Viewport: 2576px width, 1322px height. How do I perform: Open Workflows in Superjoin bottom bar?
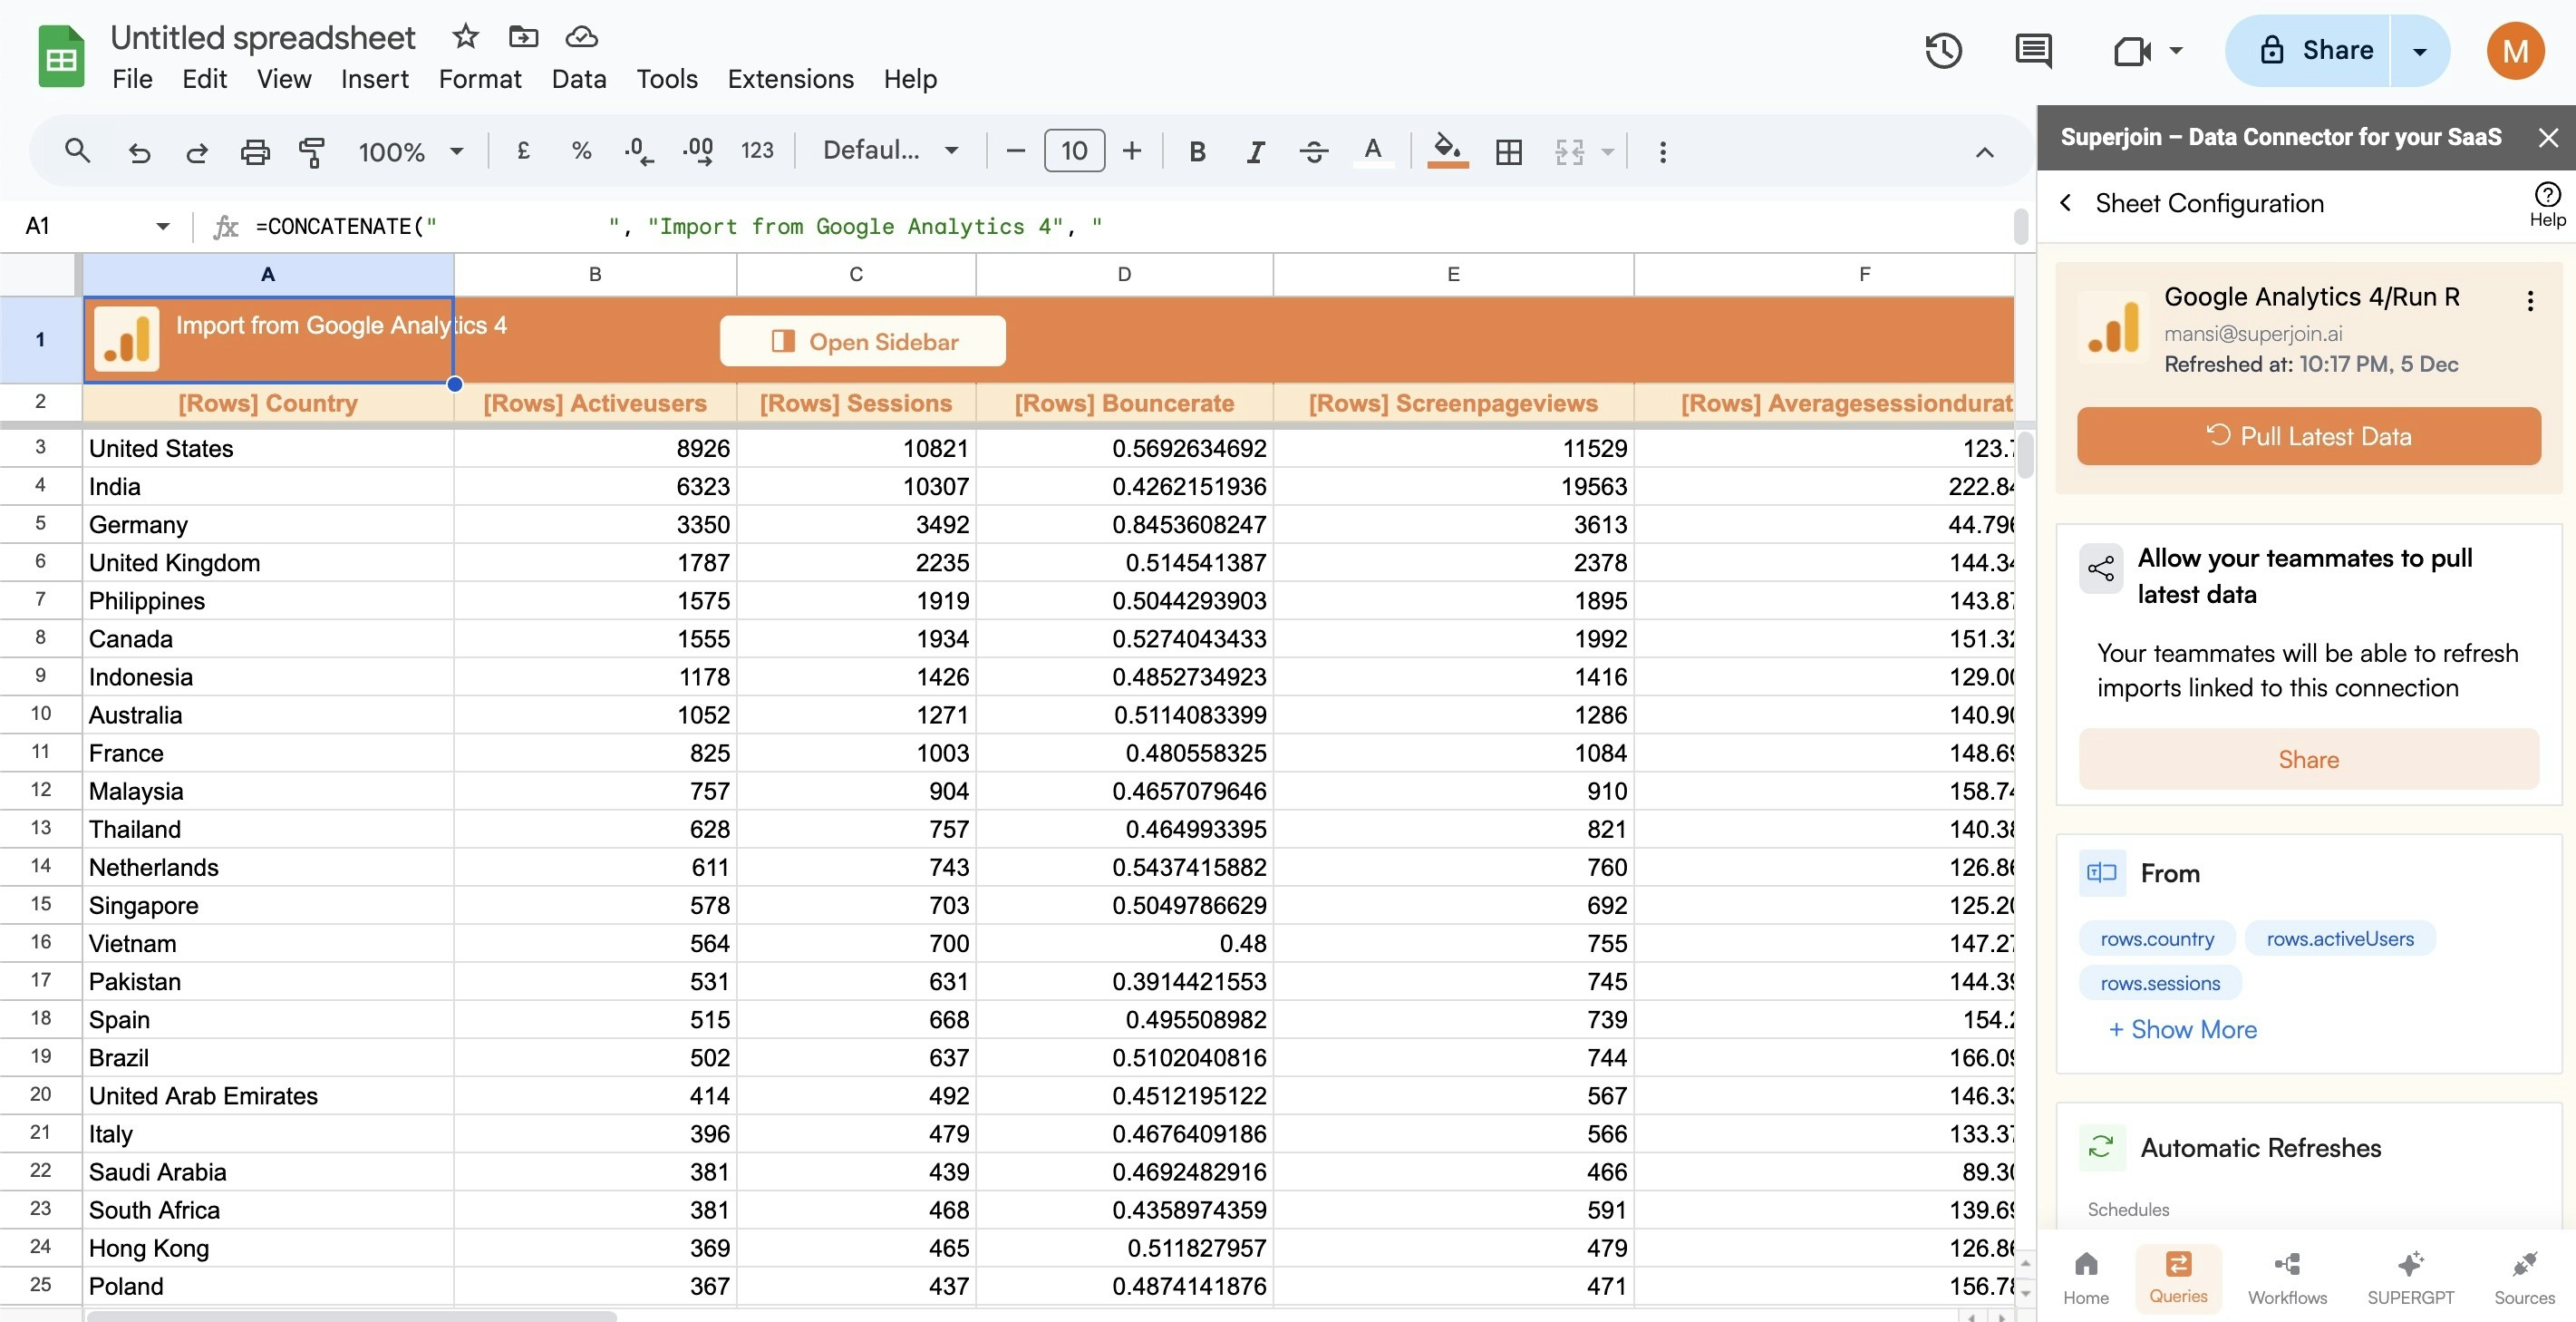(2287, 1278)
